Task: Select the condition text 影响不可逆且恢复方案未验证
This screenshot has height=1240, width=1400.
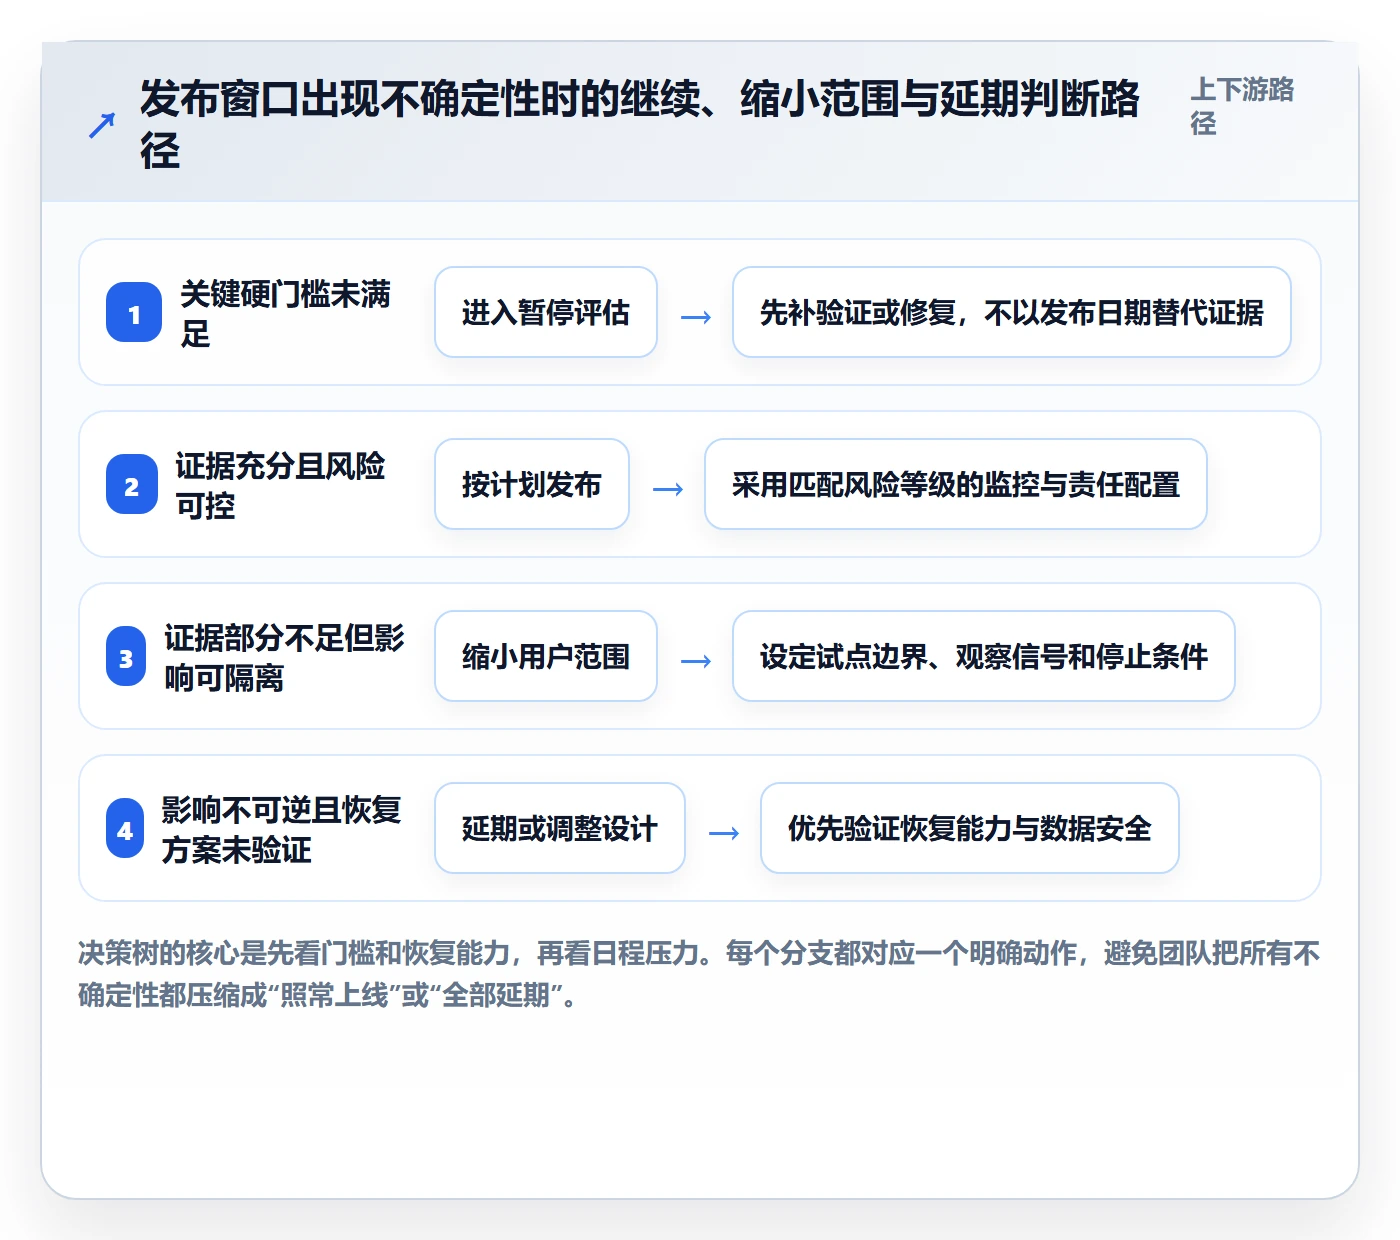Action: tap(281, 829)
